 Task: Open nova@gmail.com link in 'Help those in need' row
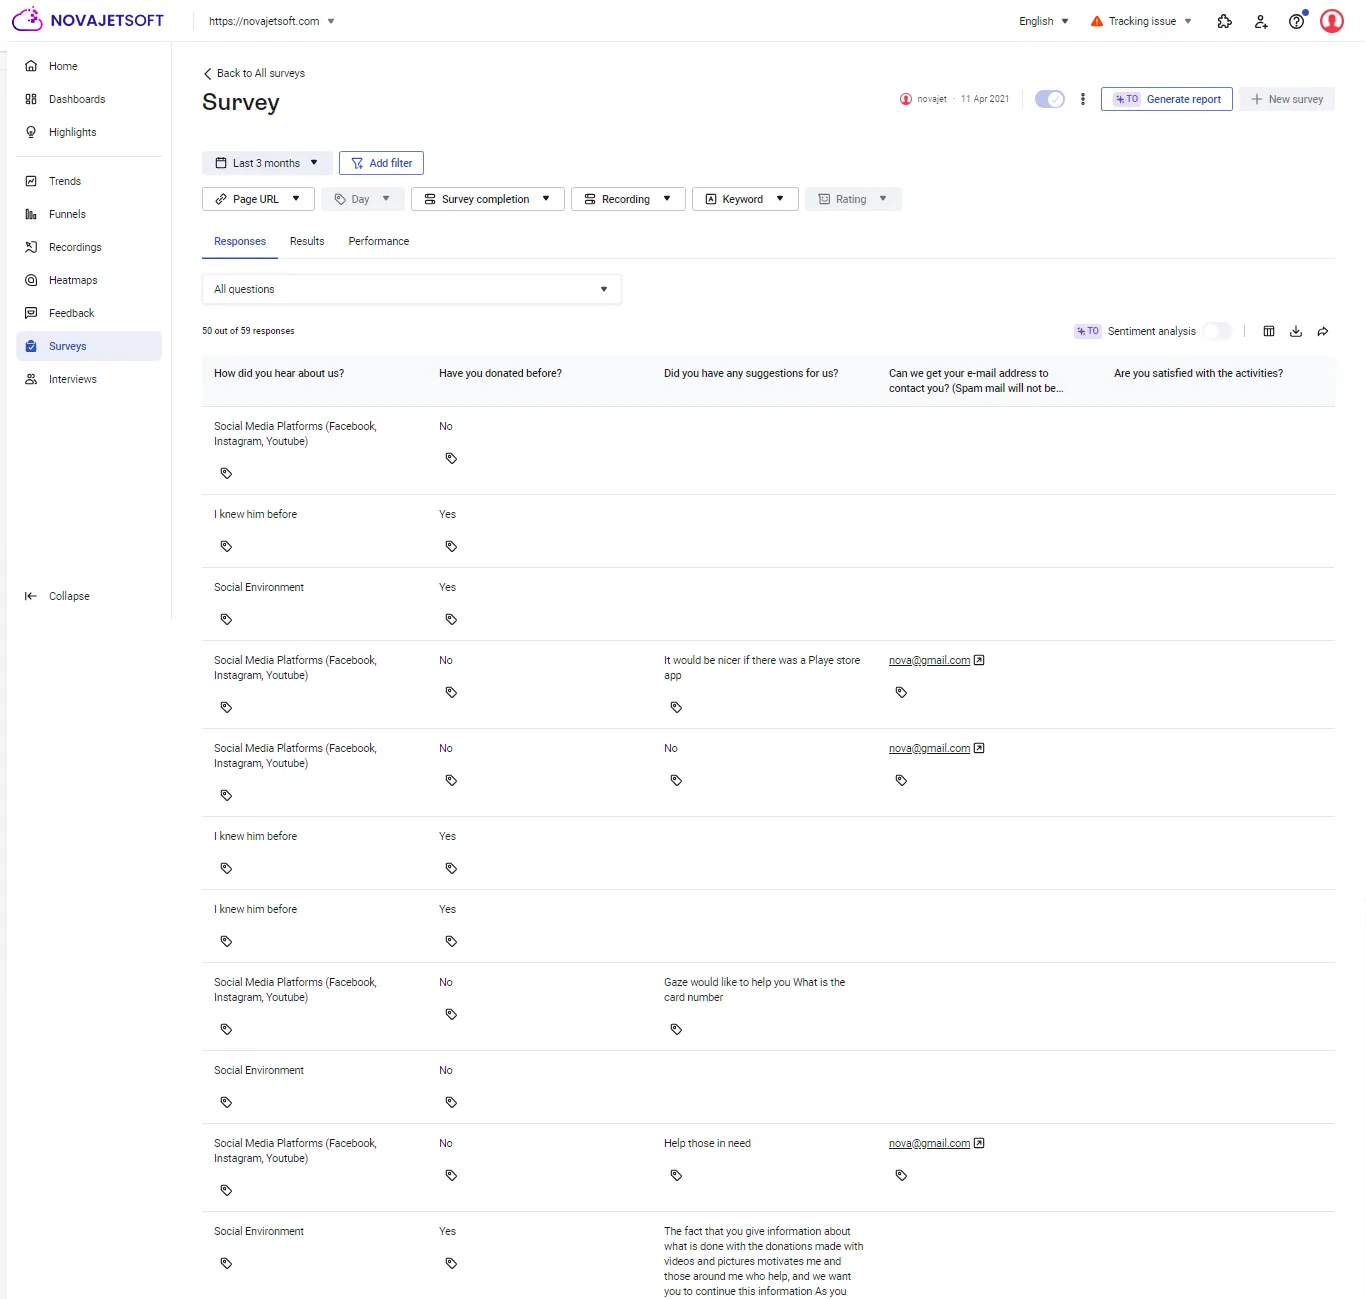(929, 1143)
